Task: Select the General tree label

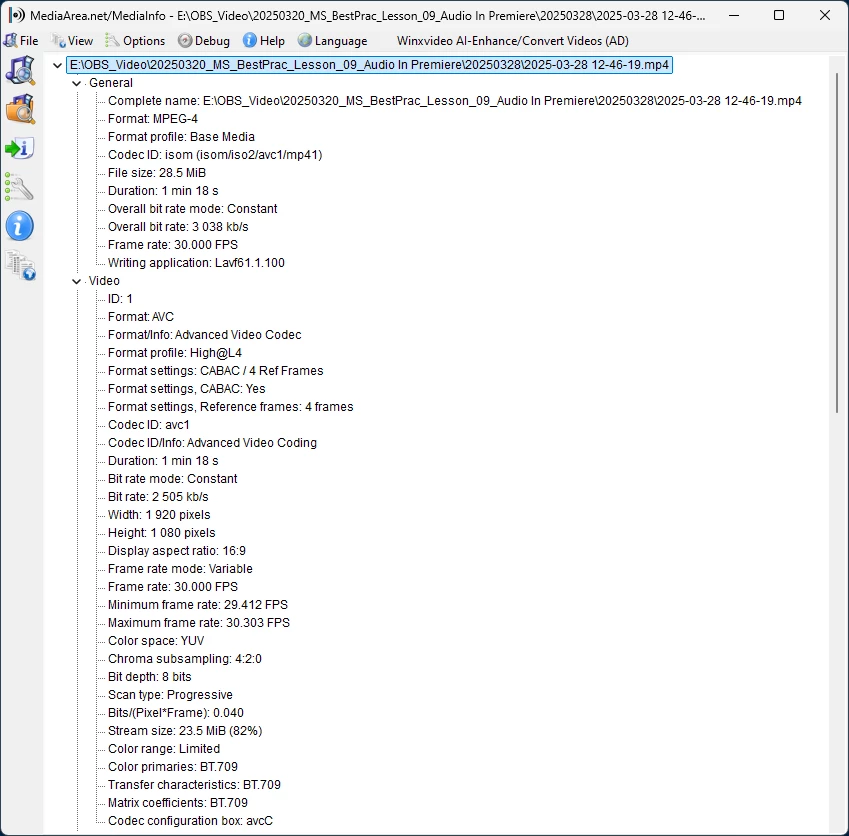Action: tap(110, 83)
